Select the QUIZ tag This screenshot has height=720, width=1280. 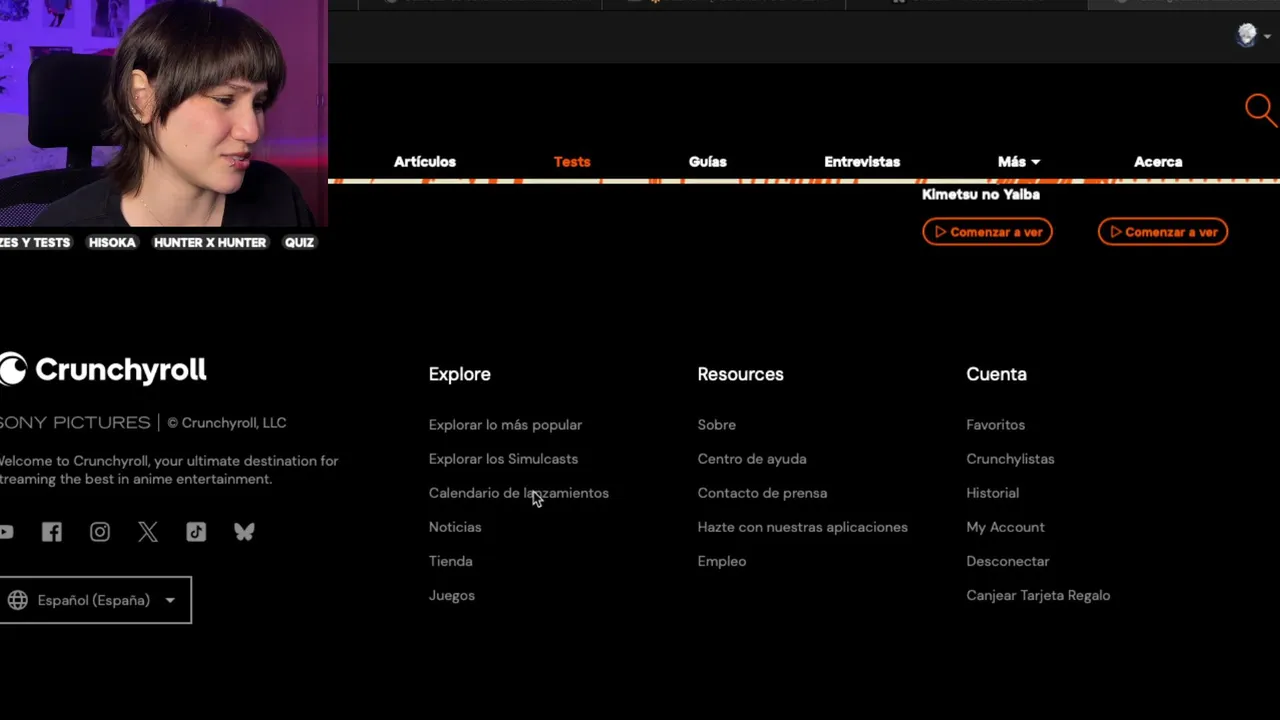coord(299,242)
